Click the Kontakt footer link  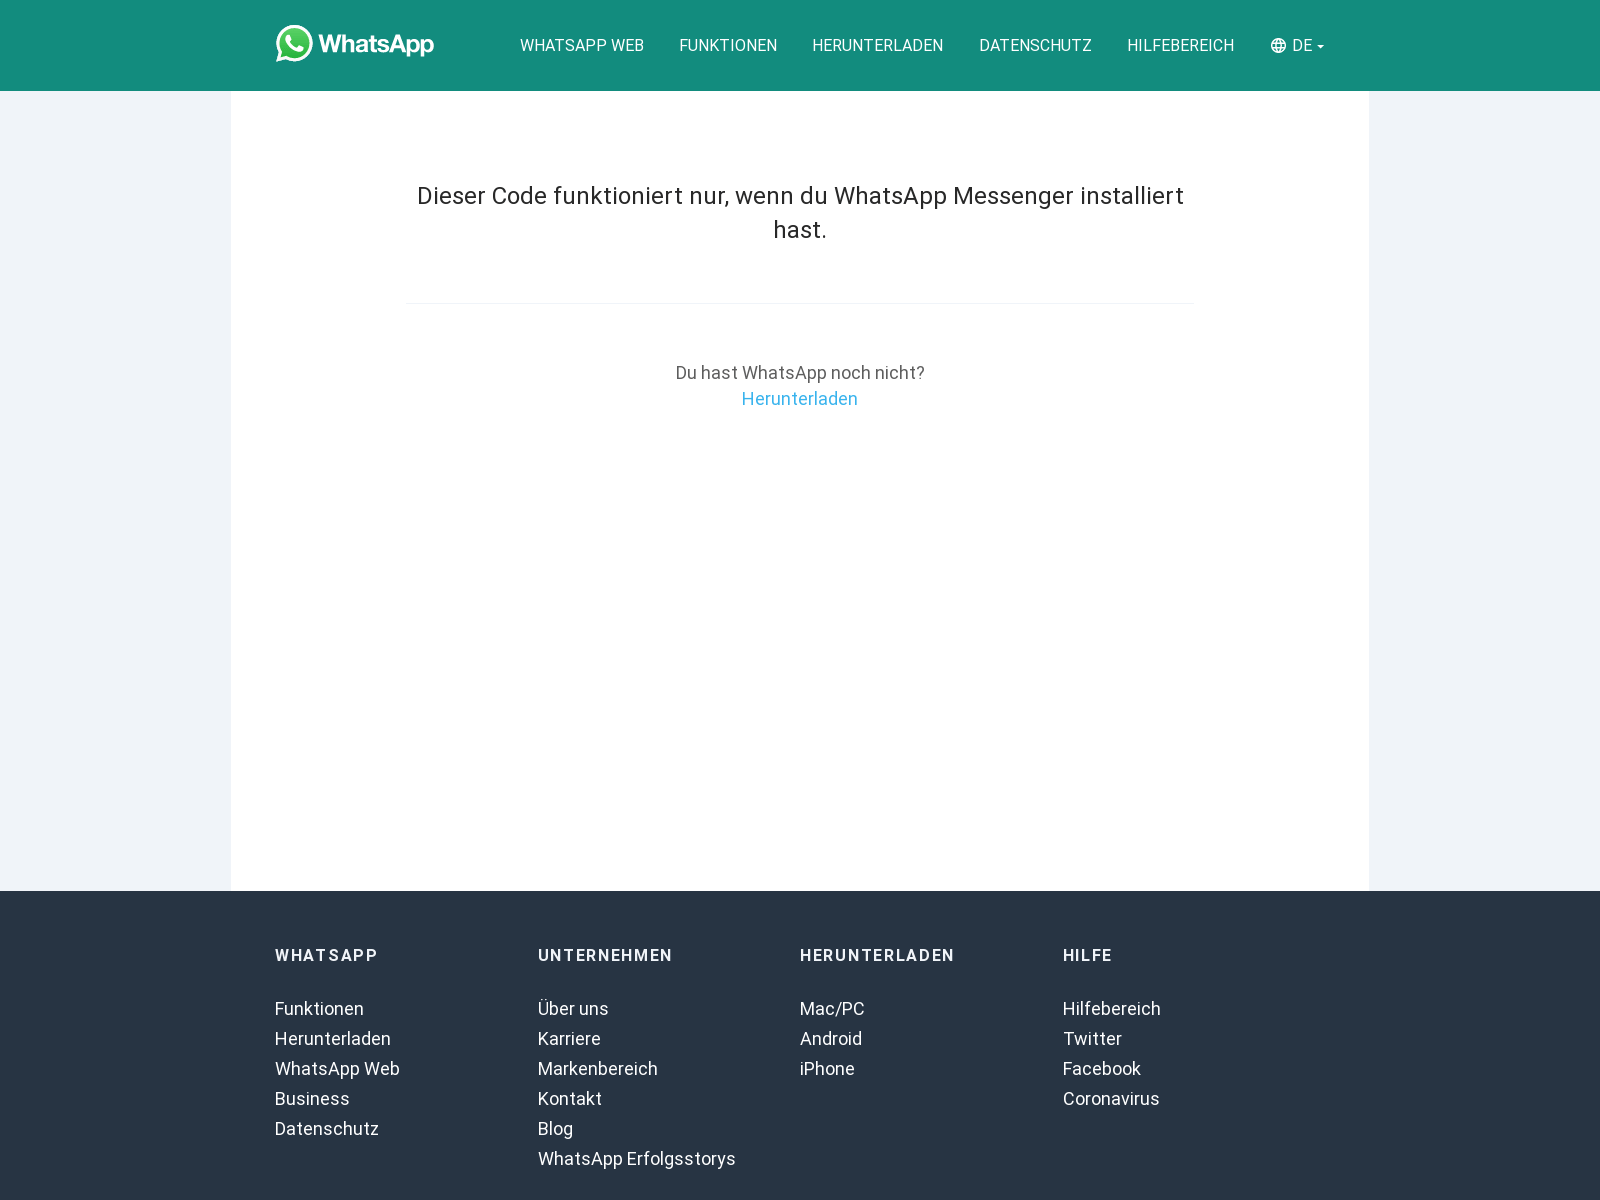pos(570,1099)
